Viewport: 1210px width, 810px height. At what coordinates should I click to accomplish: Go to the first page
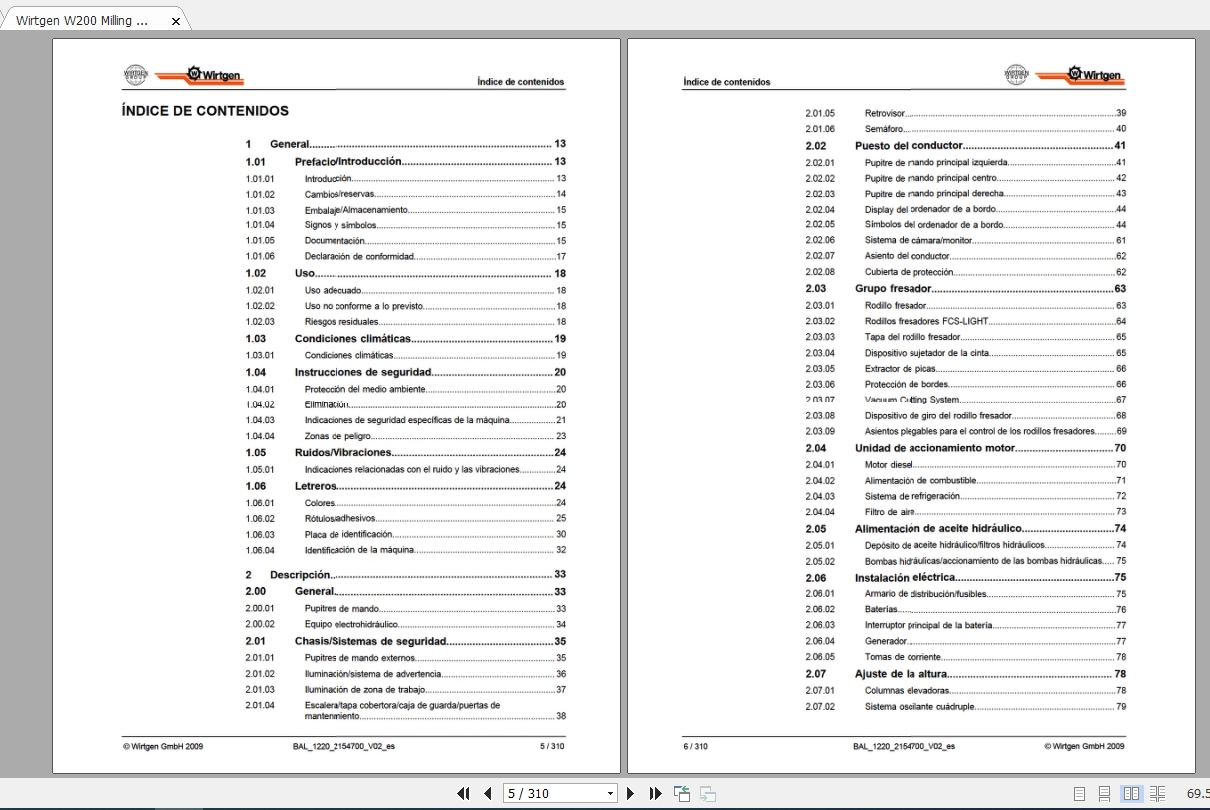click(x=463, y=793)
